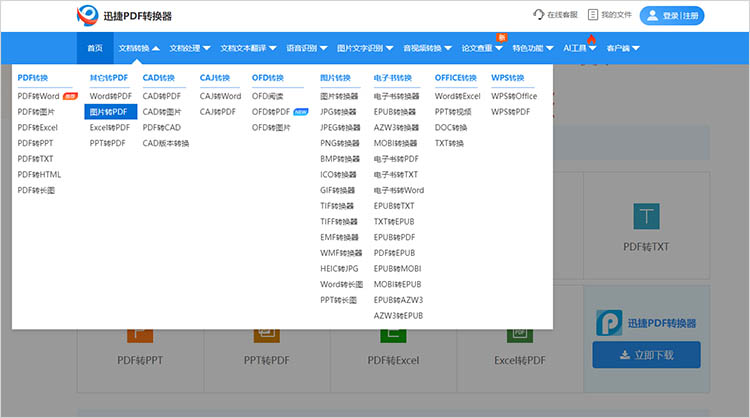
Task: Select PDF转Excel menu entry
Action: tap(37, 128)
